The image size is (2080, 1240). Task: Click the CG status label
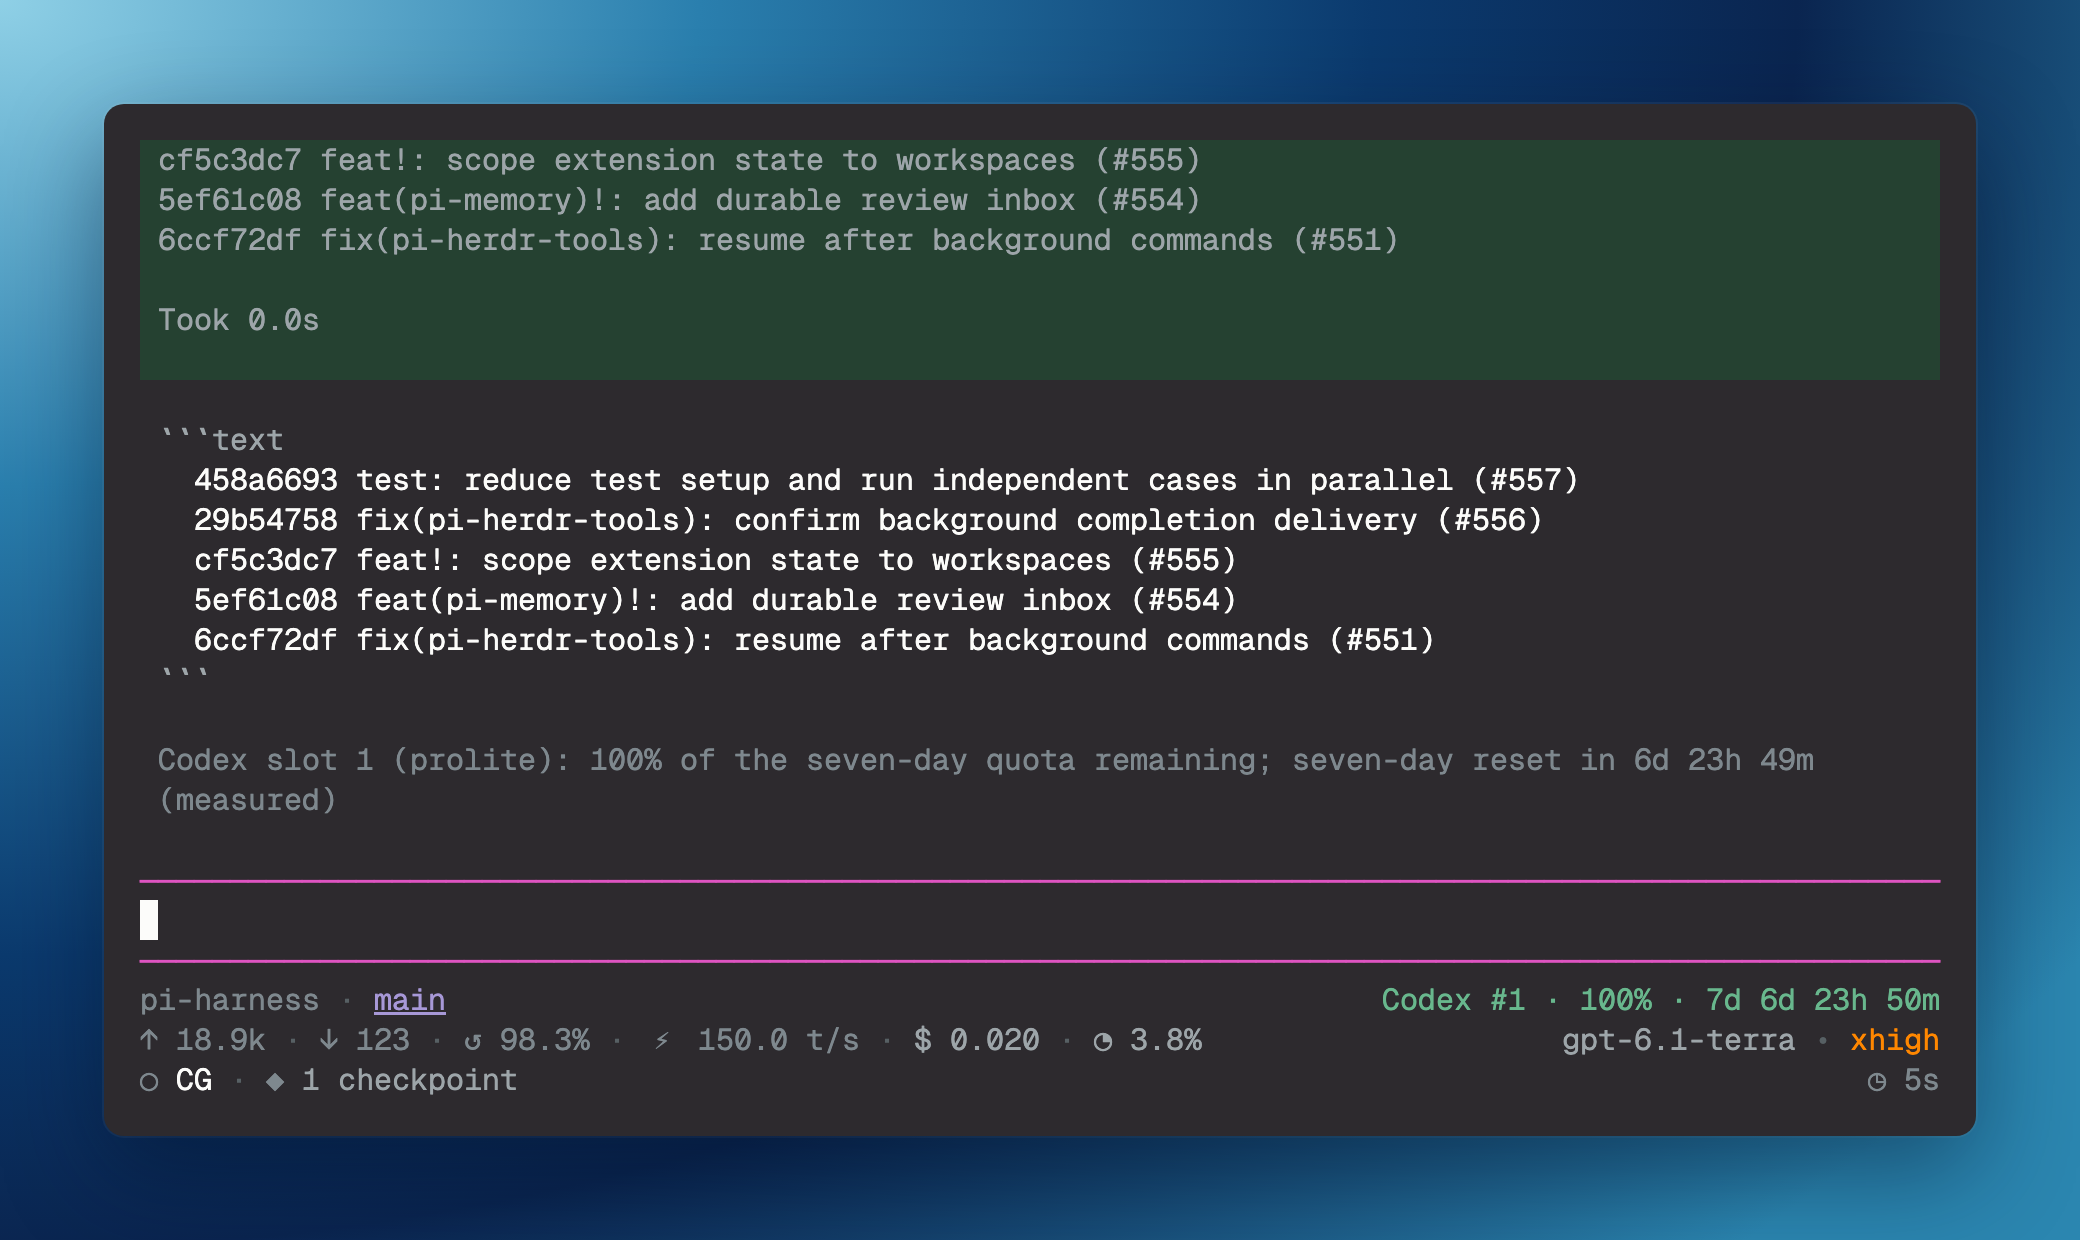(194, 1080)
